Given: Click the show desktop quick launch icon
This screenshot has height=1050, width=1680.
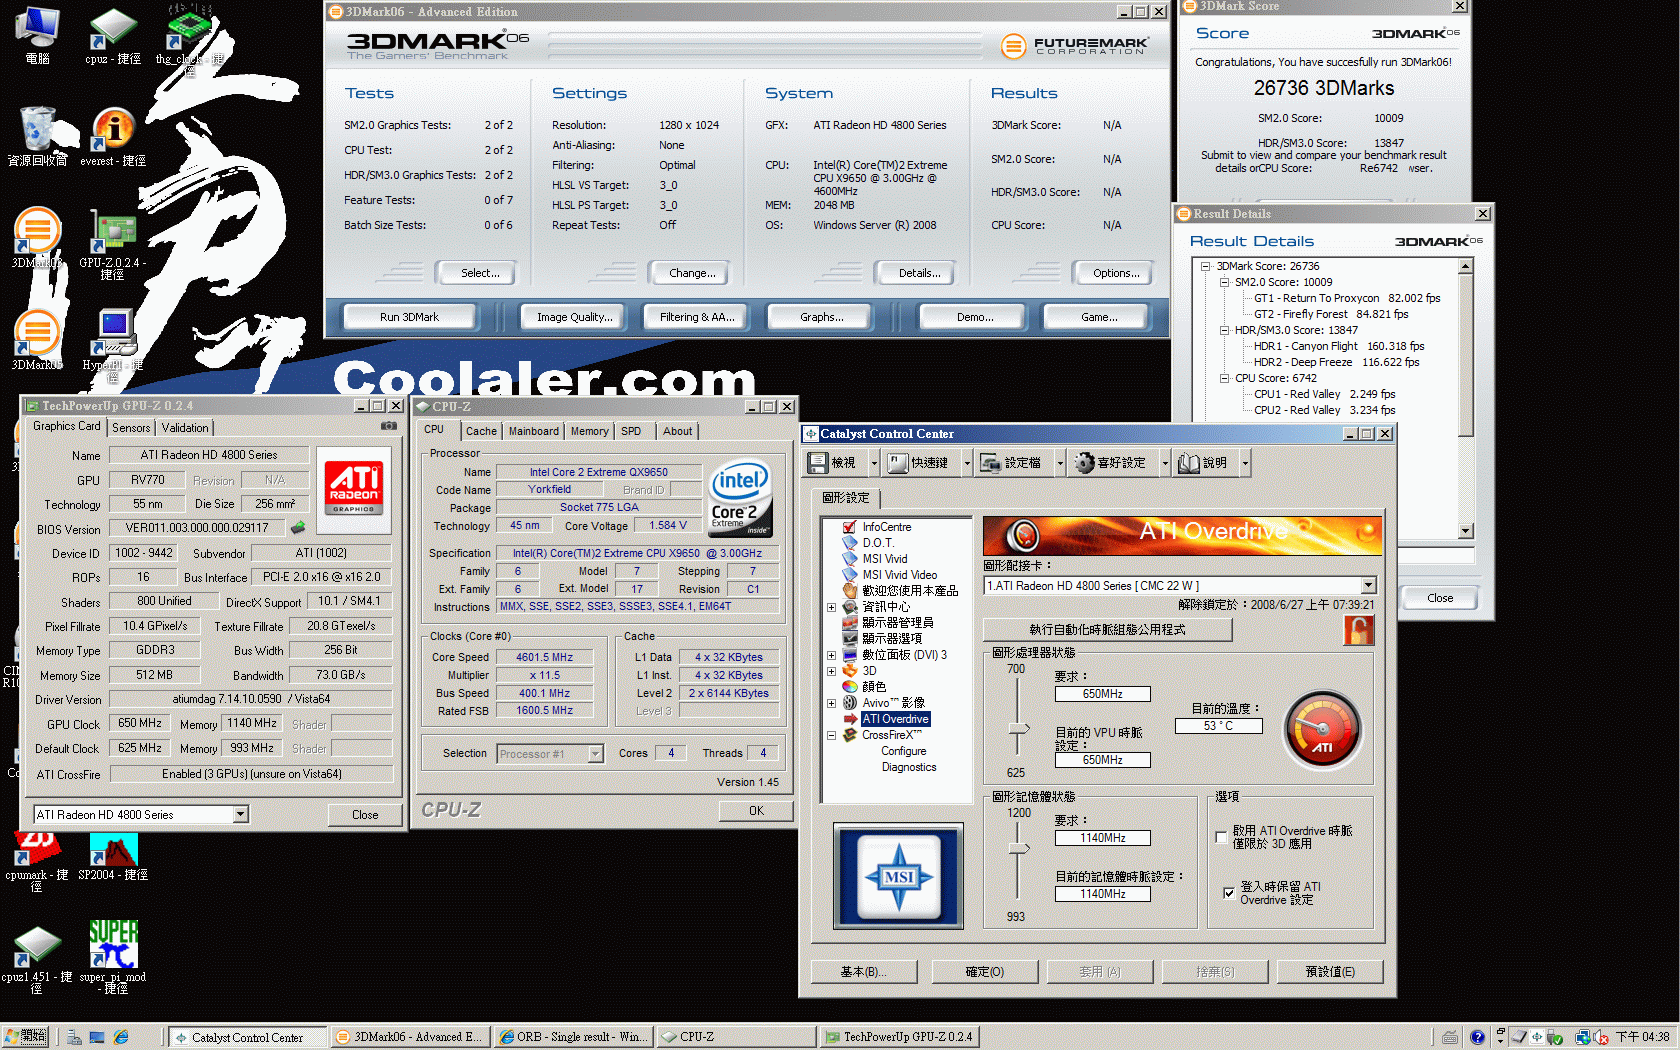Looking at the screenshot, I should point(97,1037).
